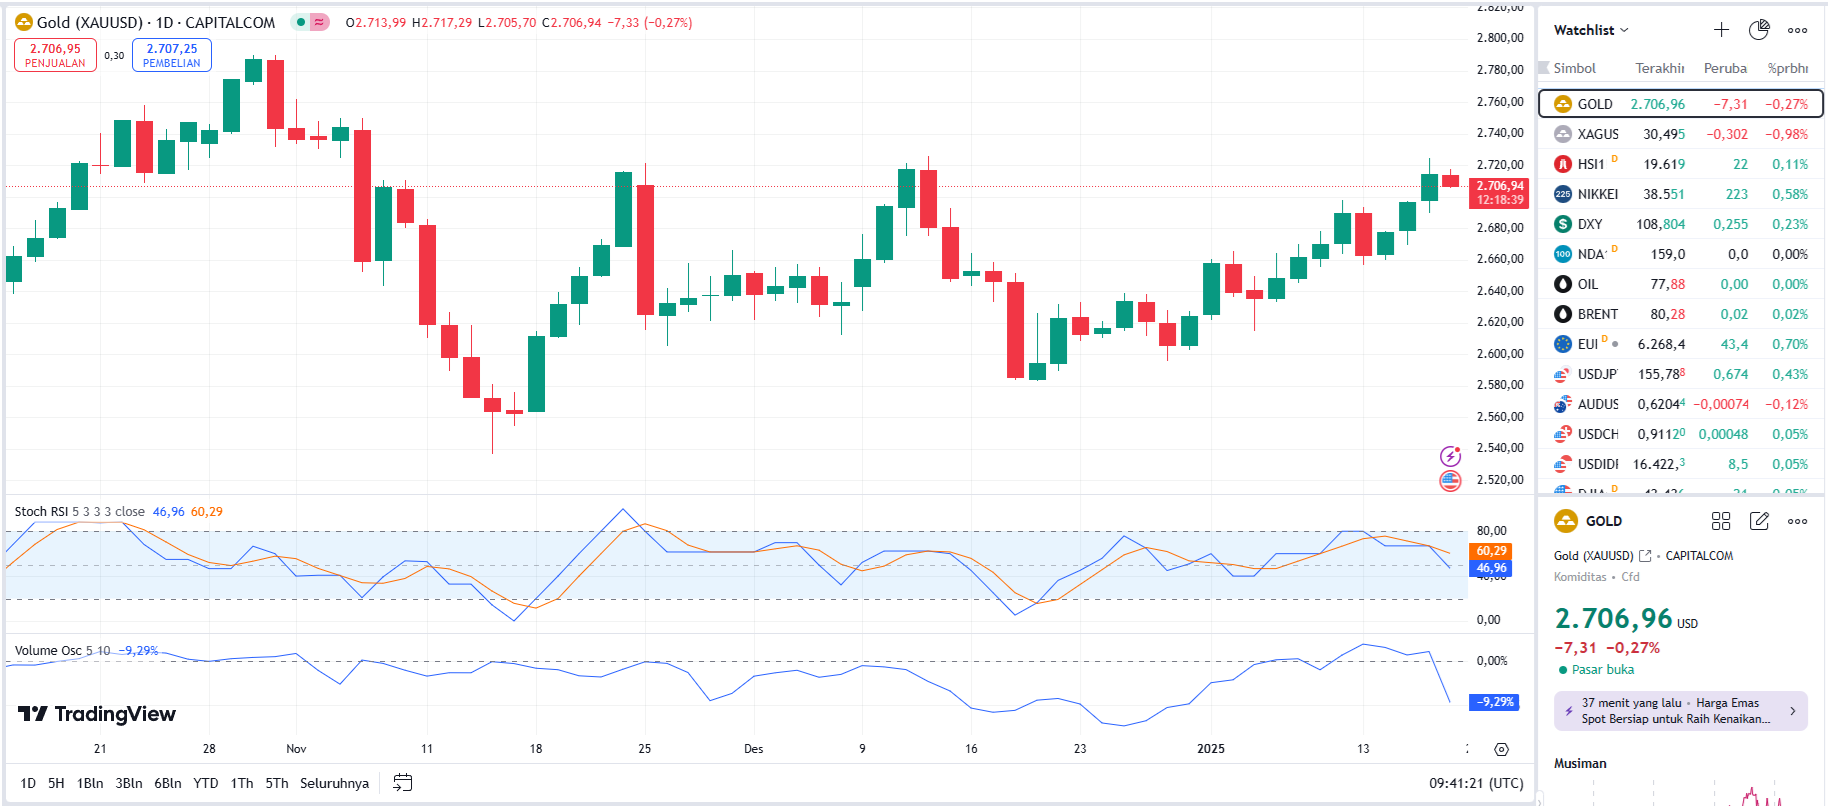Screen dimensions: 1828x806
Task: Click the PEMBELIAN buy button
Action: pyautogui.click(x=172, y=55)
